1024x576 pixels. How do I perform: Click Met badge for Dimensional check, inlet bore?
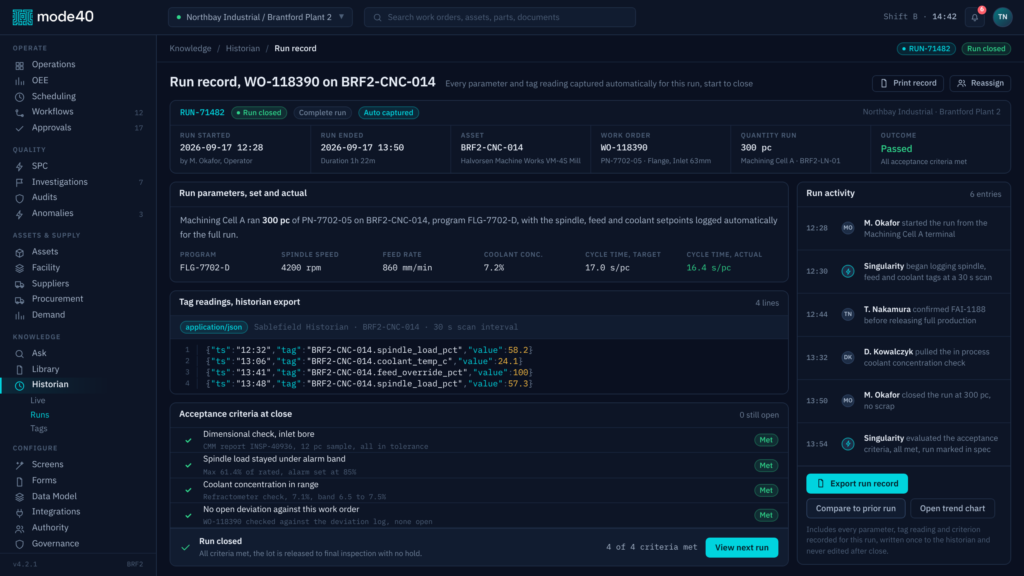pyautogui.click(x=765, y=440)
